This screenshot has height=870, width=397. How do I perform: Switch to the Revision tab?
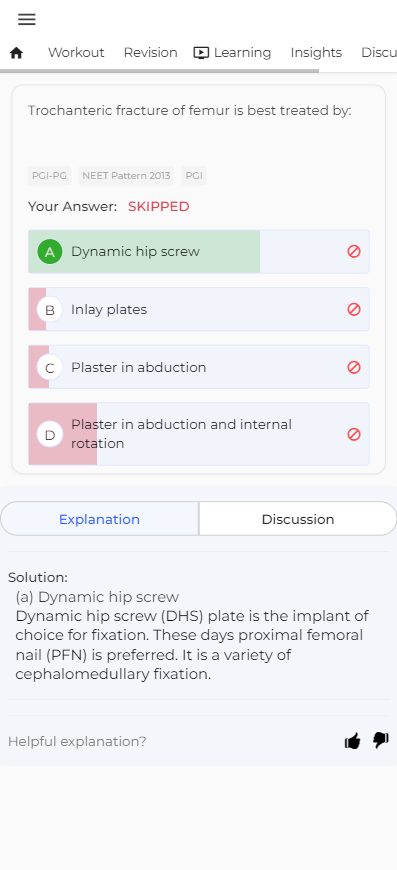point(150,53)
